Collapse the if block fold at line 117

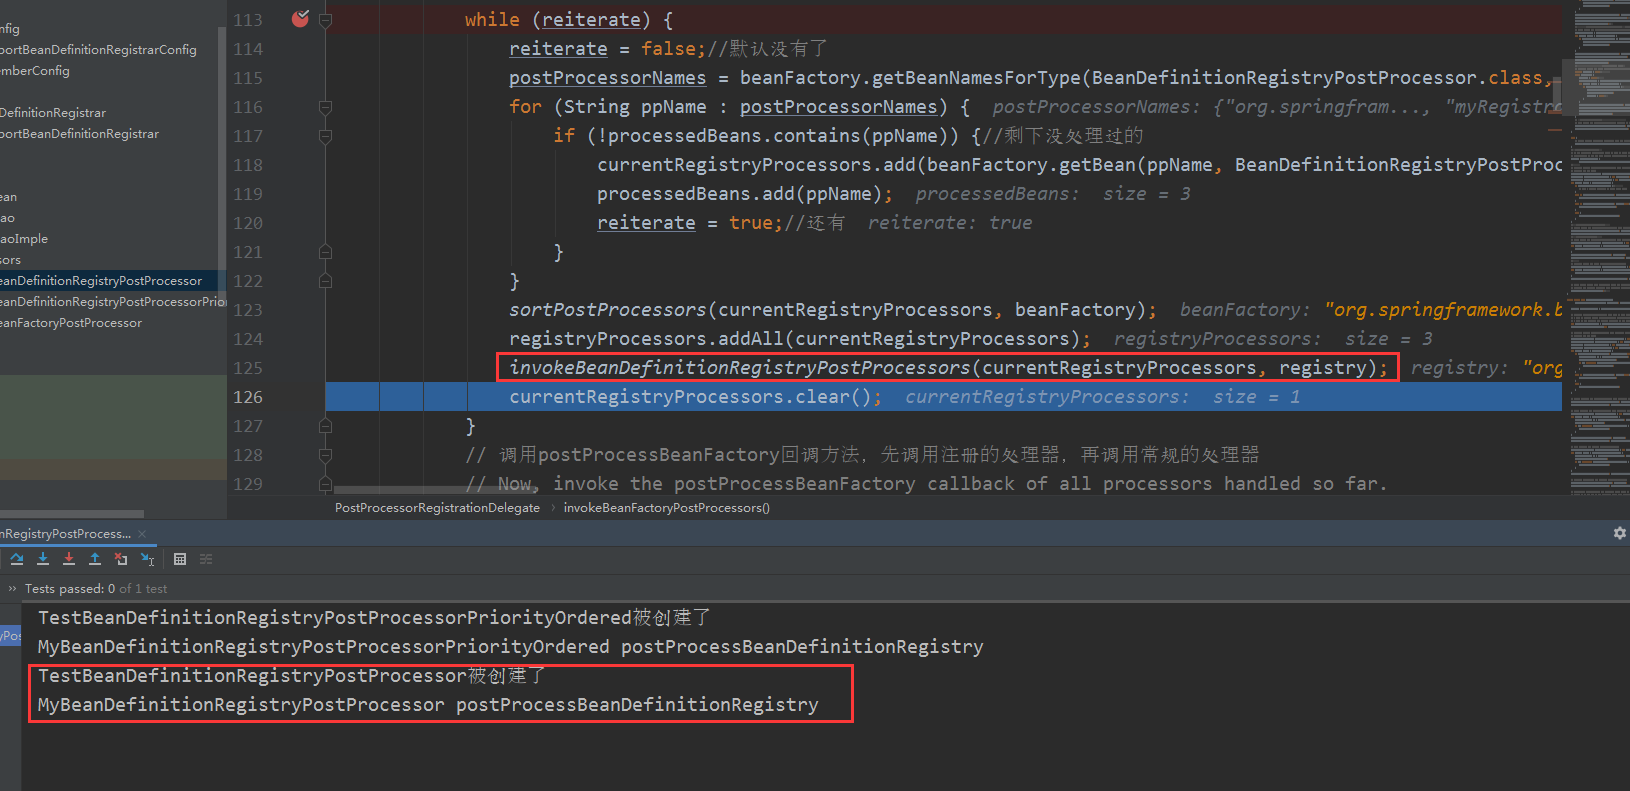pos(325,136)
